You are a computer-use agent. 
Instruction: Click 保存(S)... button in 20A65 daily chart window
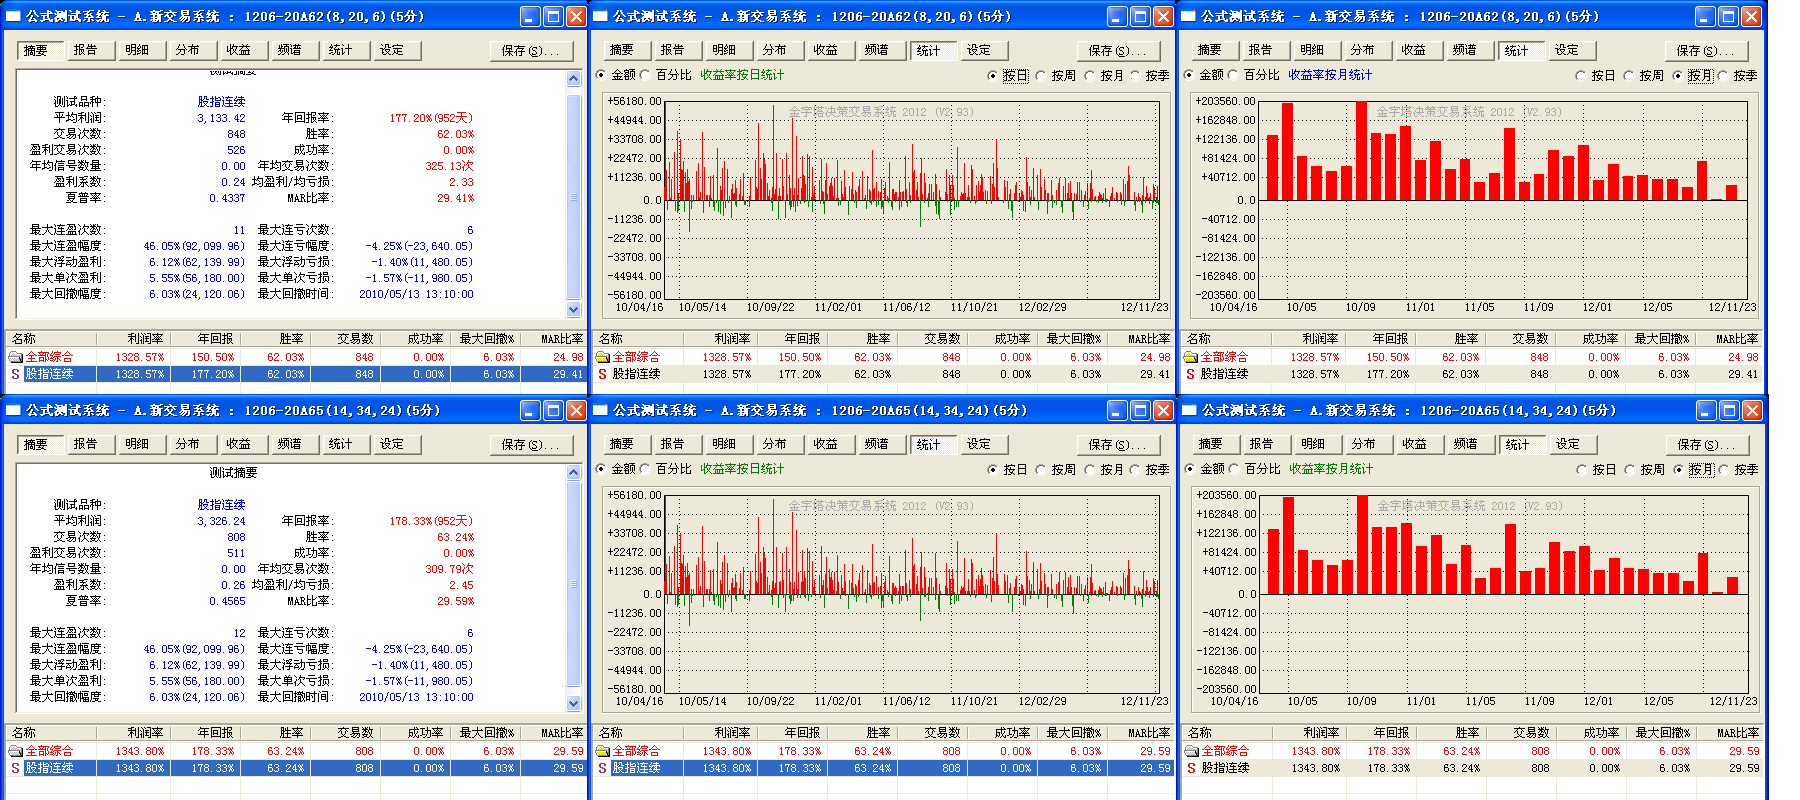[1118, 445]
